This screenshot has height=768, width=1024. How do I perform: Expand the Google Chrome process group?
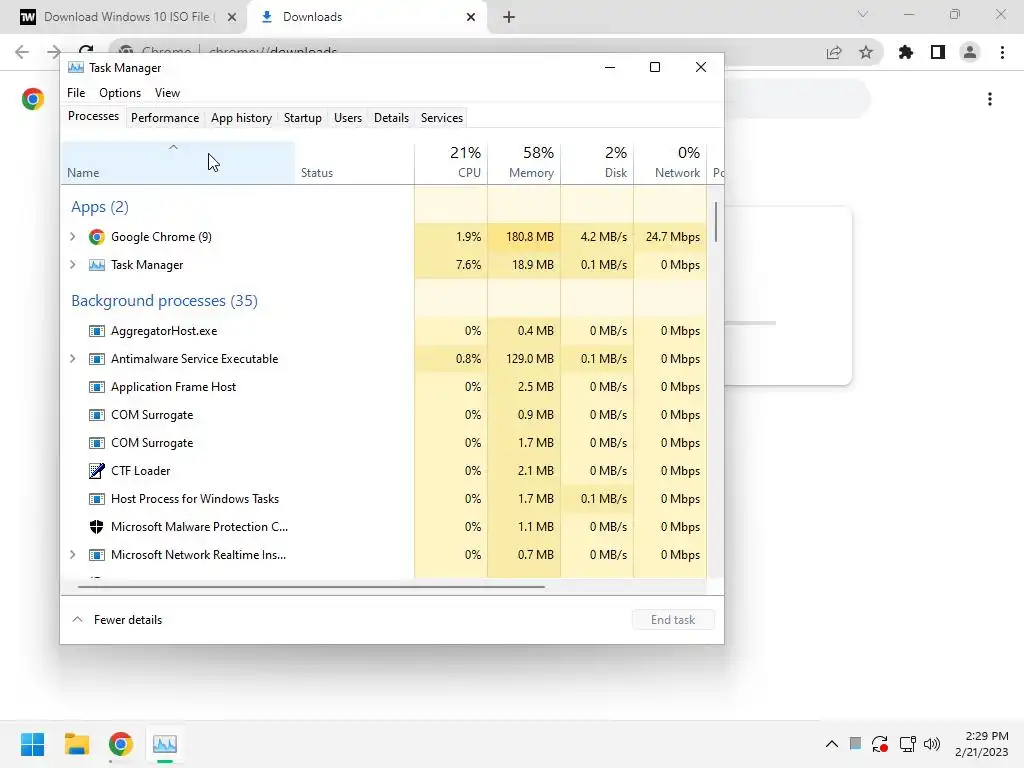[72, 237]
